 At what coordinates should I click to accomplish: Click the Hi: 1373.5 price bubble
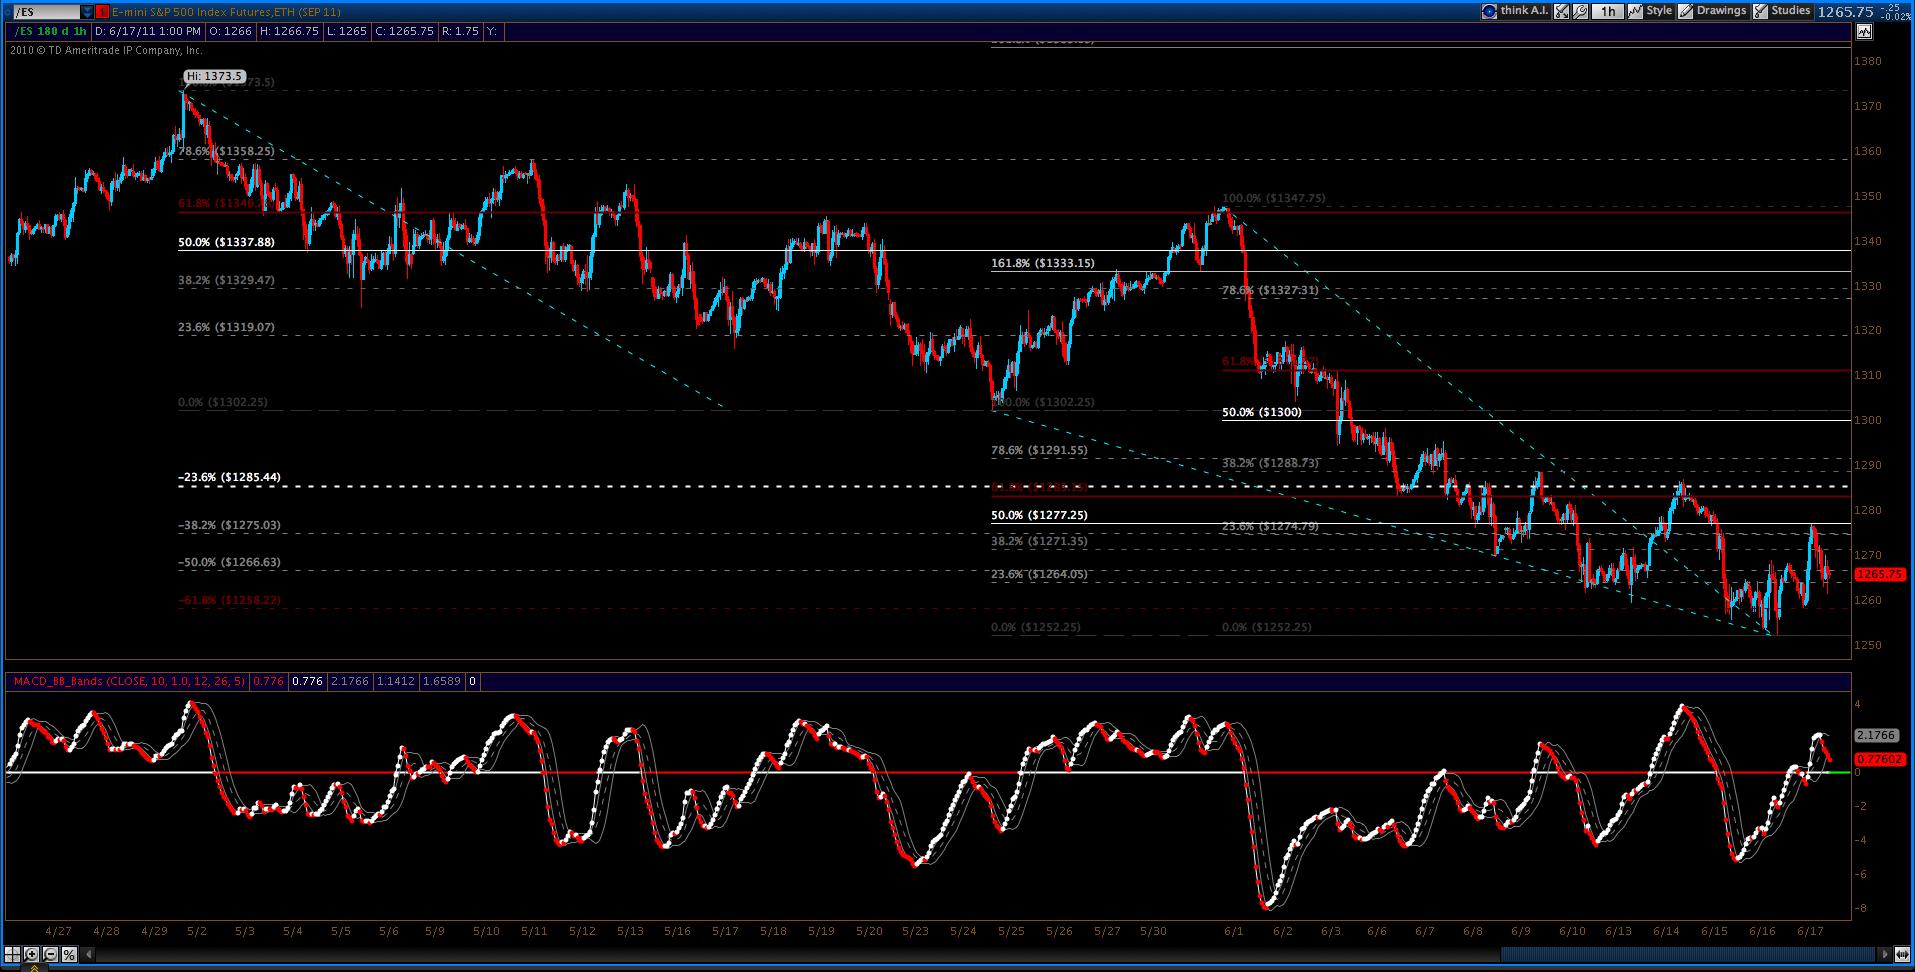click(213, 76)
